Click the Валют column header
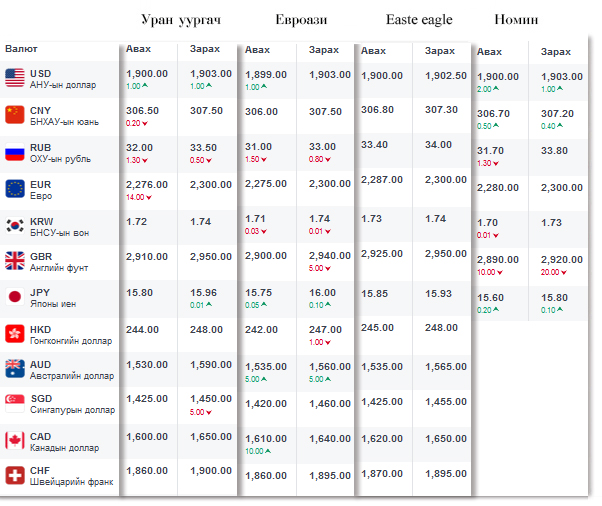This screenshot has height=506, width=602. (x=22, y=48)
